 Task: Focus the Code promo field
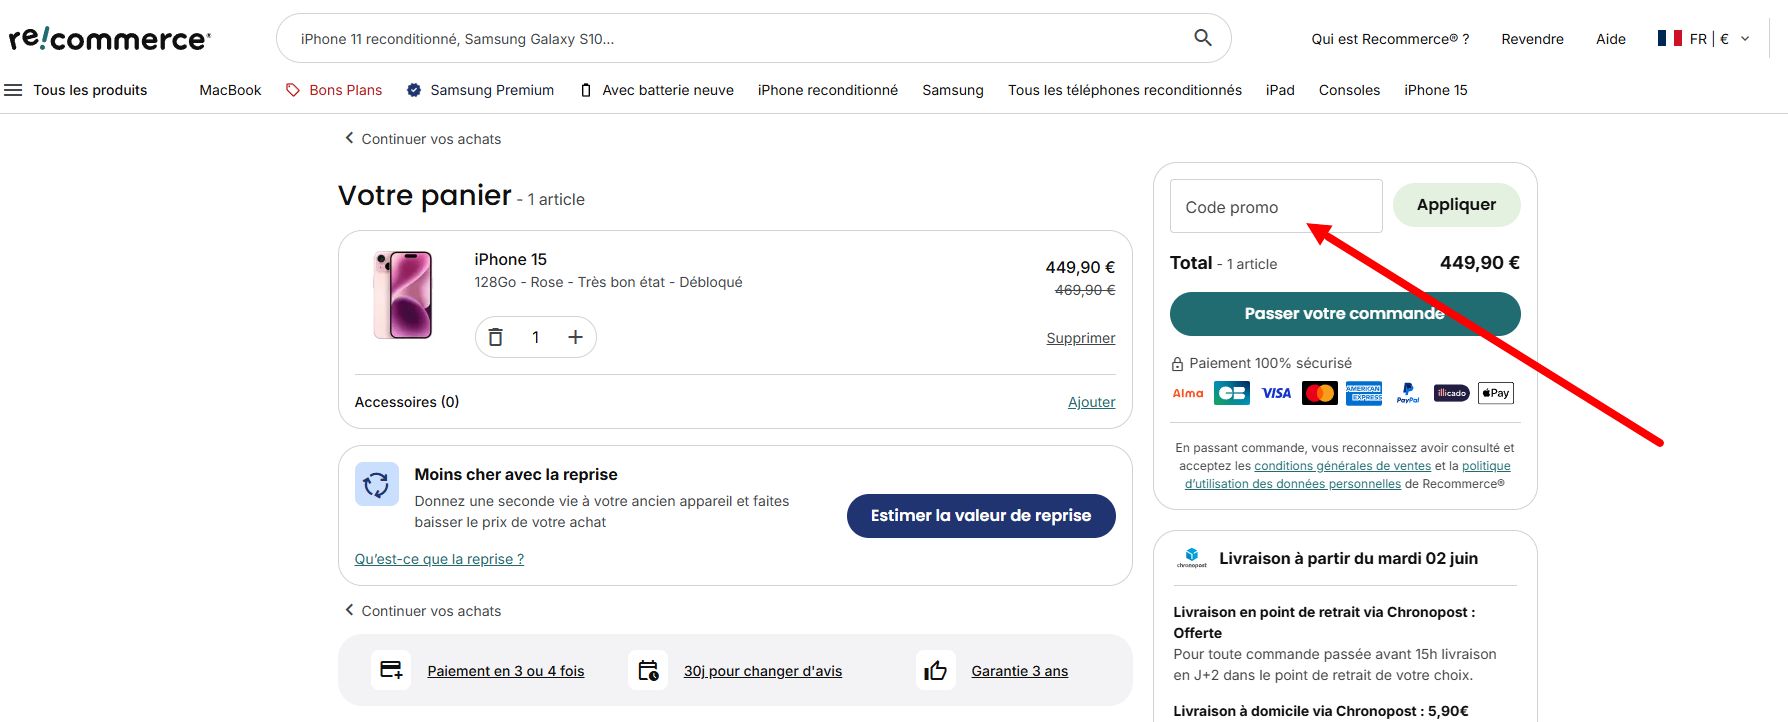[x=1276, y=206]
